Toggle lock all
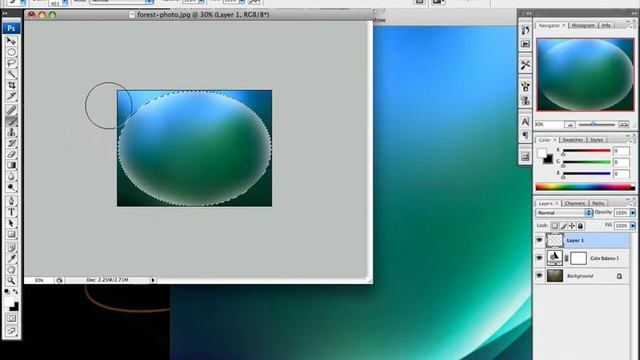Screen dimensions: 640x360 [580, 226]
